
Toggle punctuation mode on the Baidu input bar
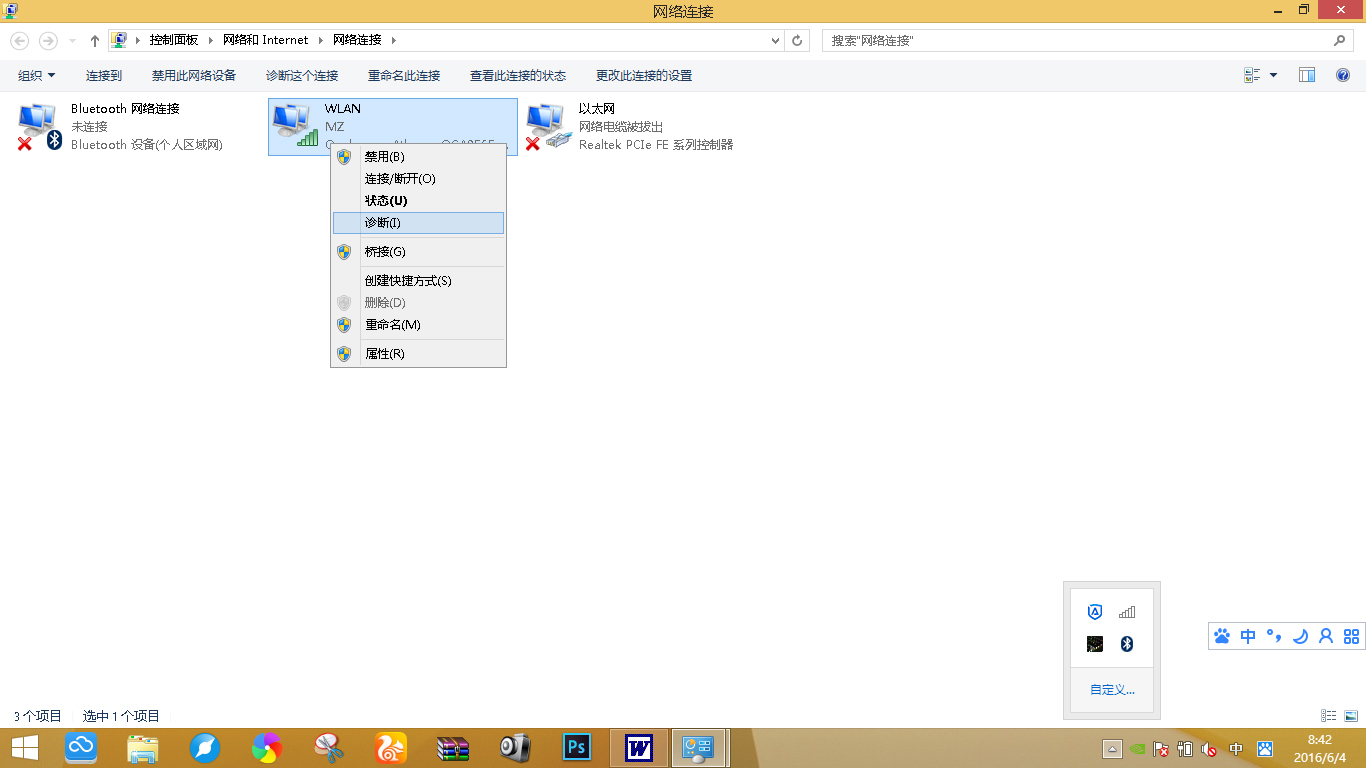pyautogui.click(x=1273, y=636)
